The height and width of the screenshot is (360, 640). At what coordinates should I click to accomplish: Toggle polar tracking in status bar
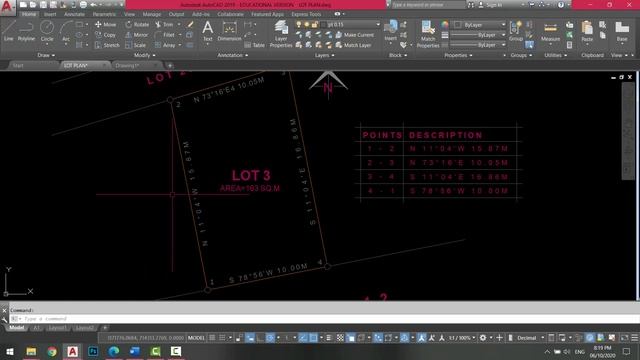[270, 338]
